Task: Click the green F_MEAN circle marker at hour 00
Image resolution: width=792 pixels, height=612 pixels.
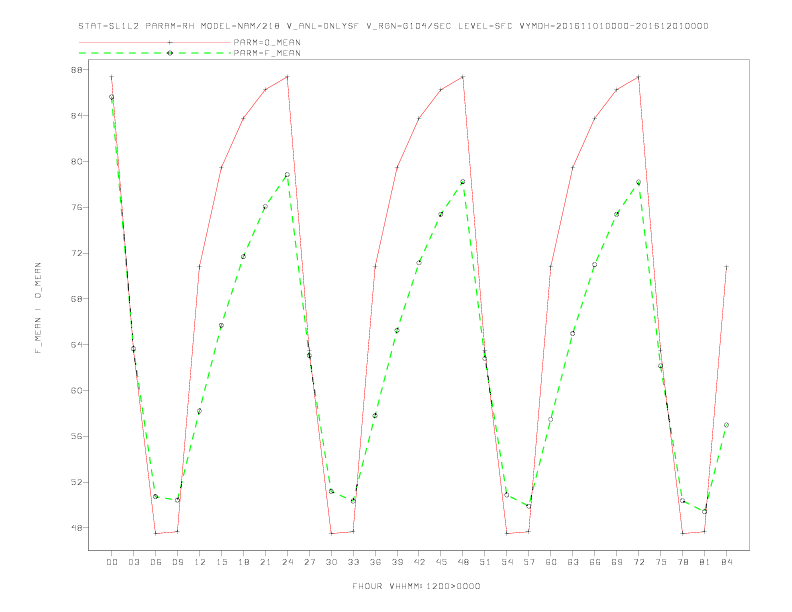Action: [x=112, y=97]
